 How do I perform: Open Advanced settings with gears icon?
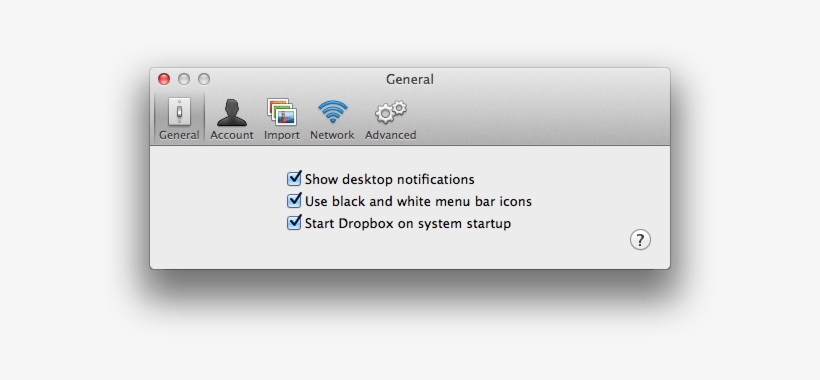coord(391,119)
